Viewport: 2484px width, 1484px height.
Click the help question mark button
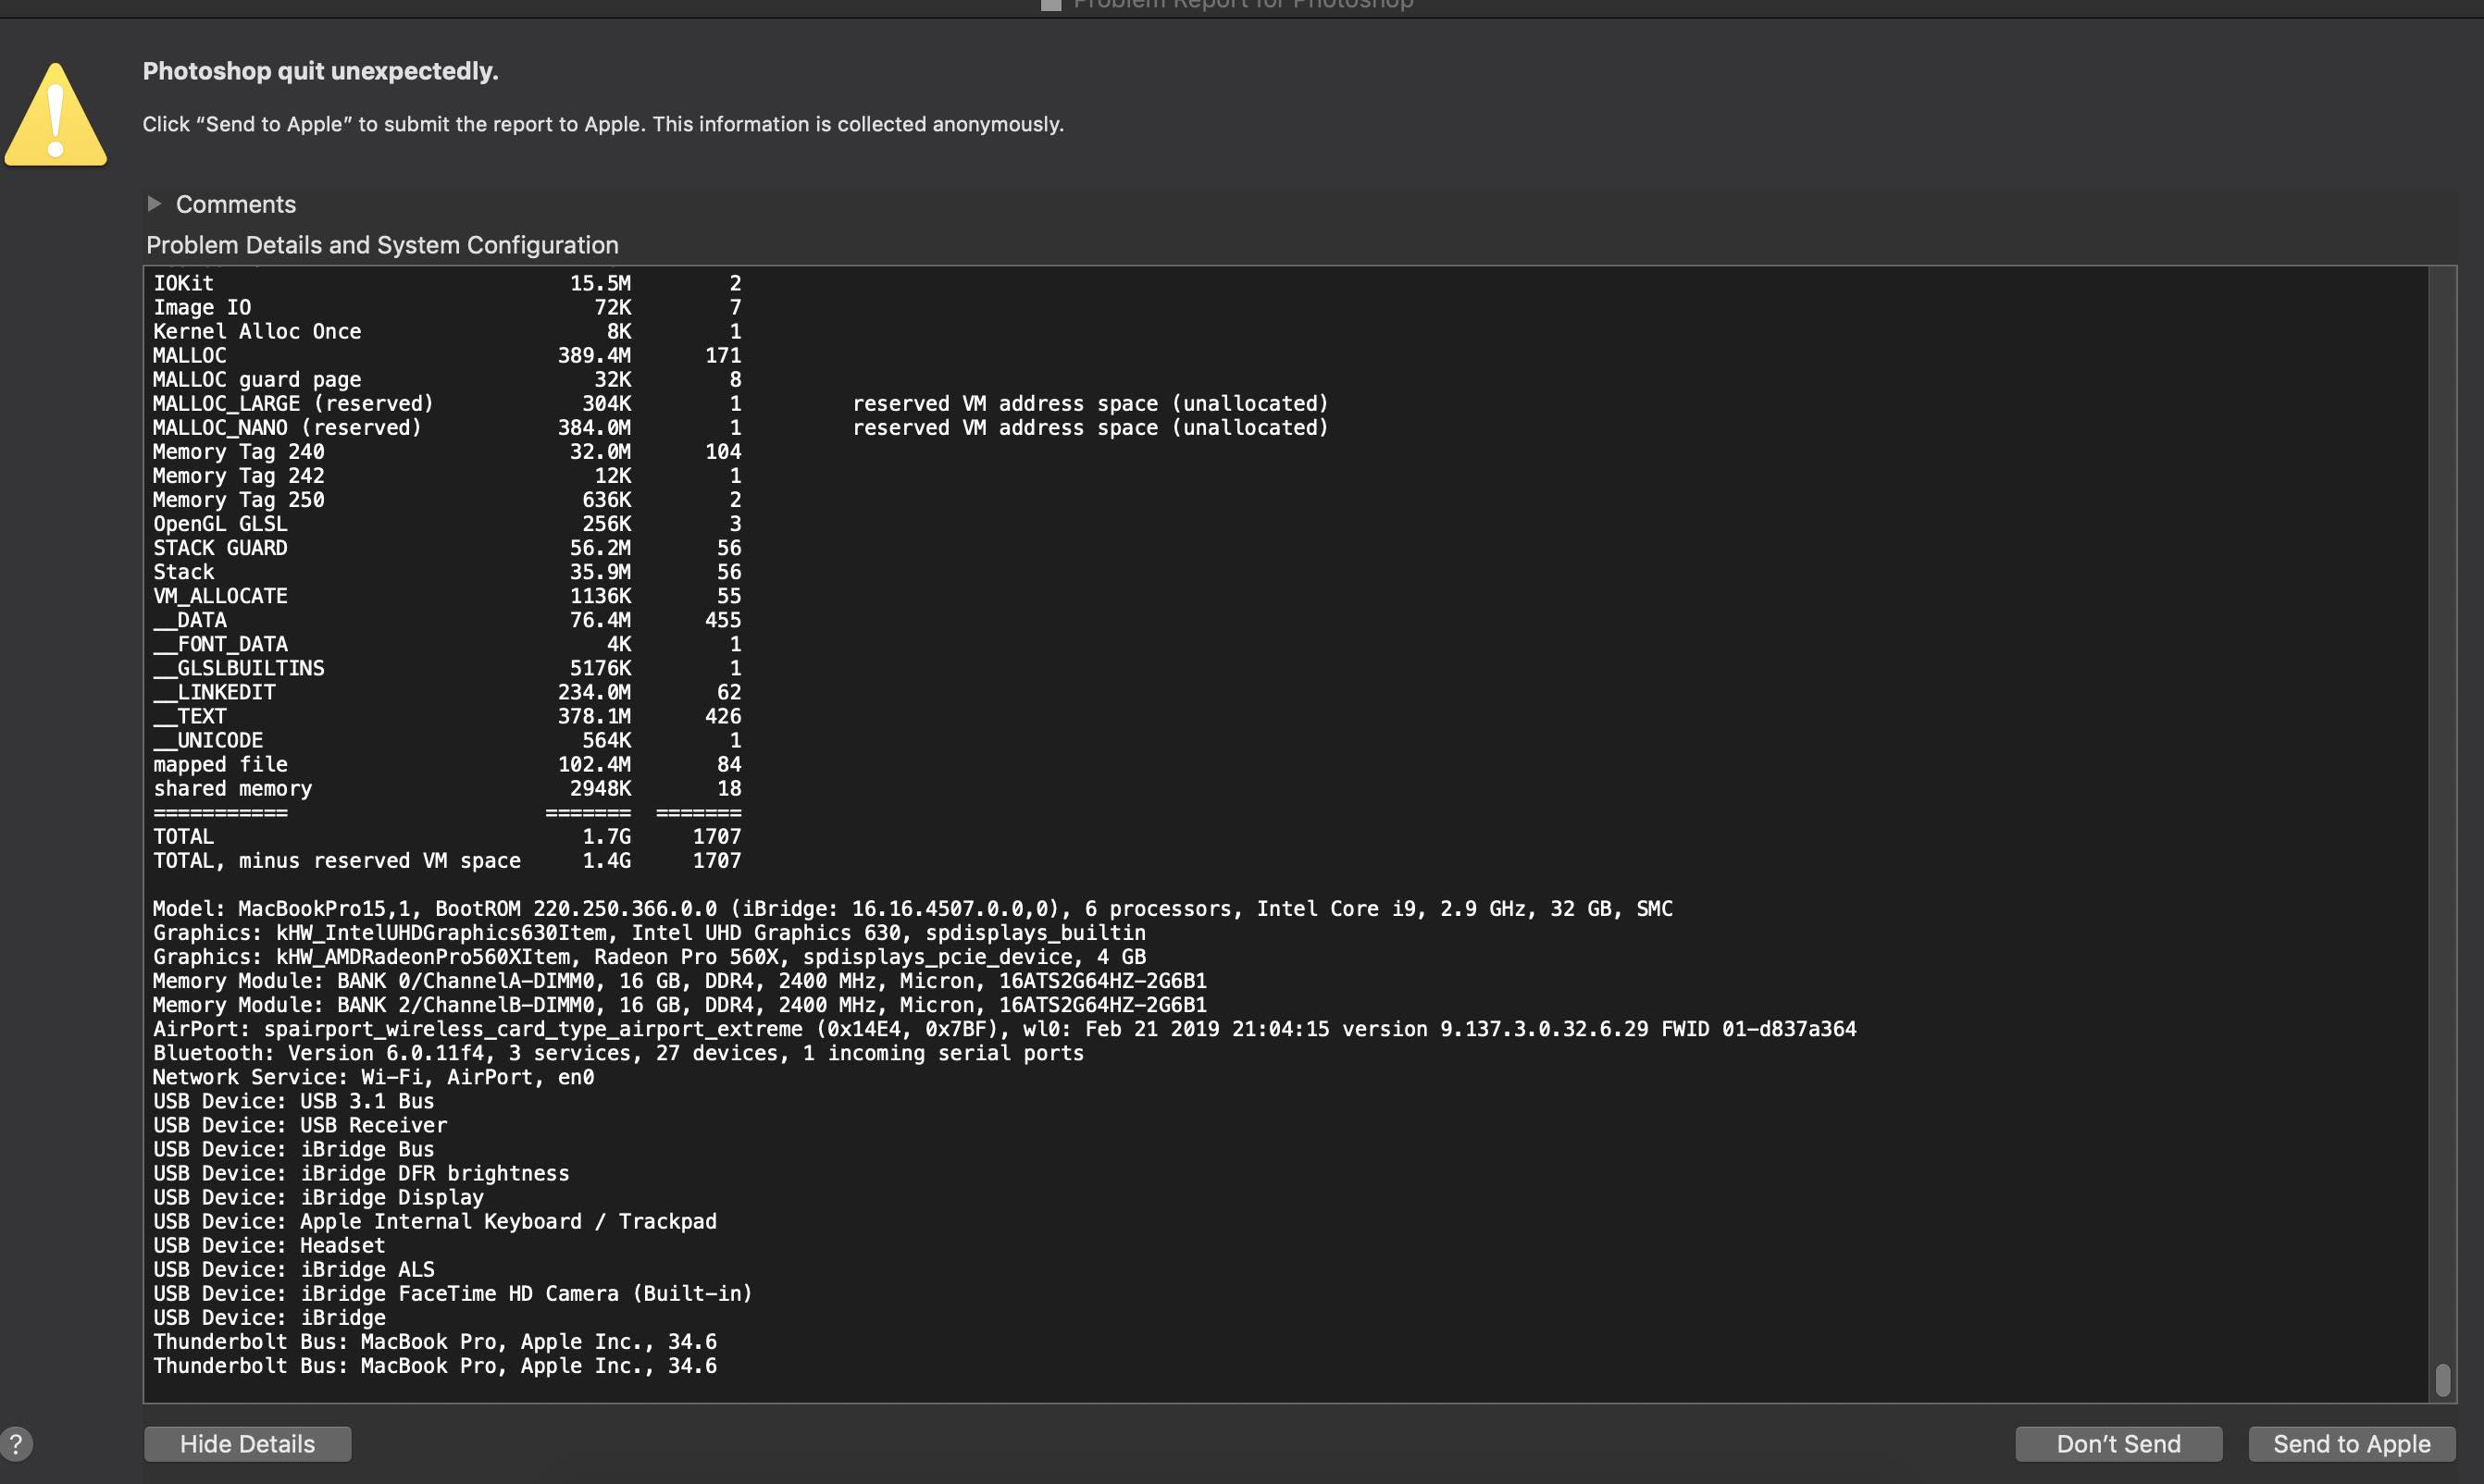16,1443
